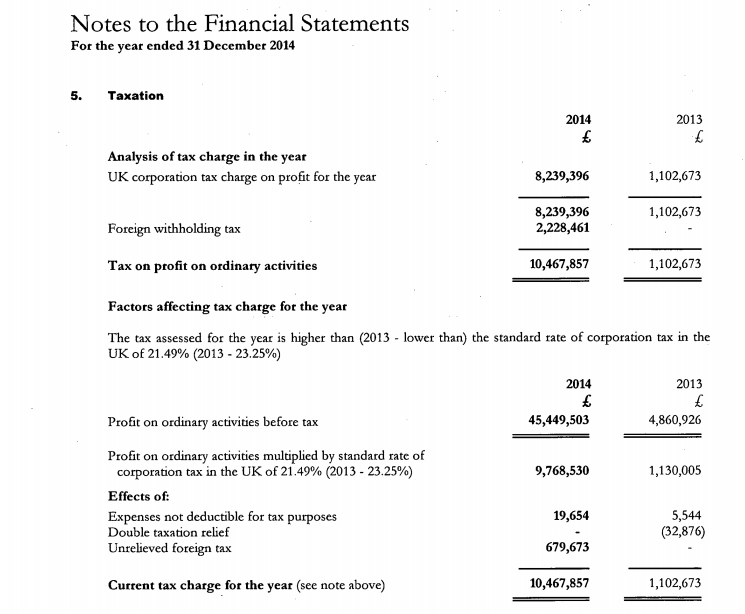Click the "For the year ended 31 December 2014" subtitle
The height and width of the screenshot is (614, 745).
[x=183, y=46]
